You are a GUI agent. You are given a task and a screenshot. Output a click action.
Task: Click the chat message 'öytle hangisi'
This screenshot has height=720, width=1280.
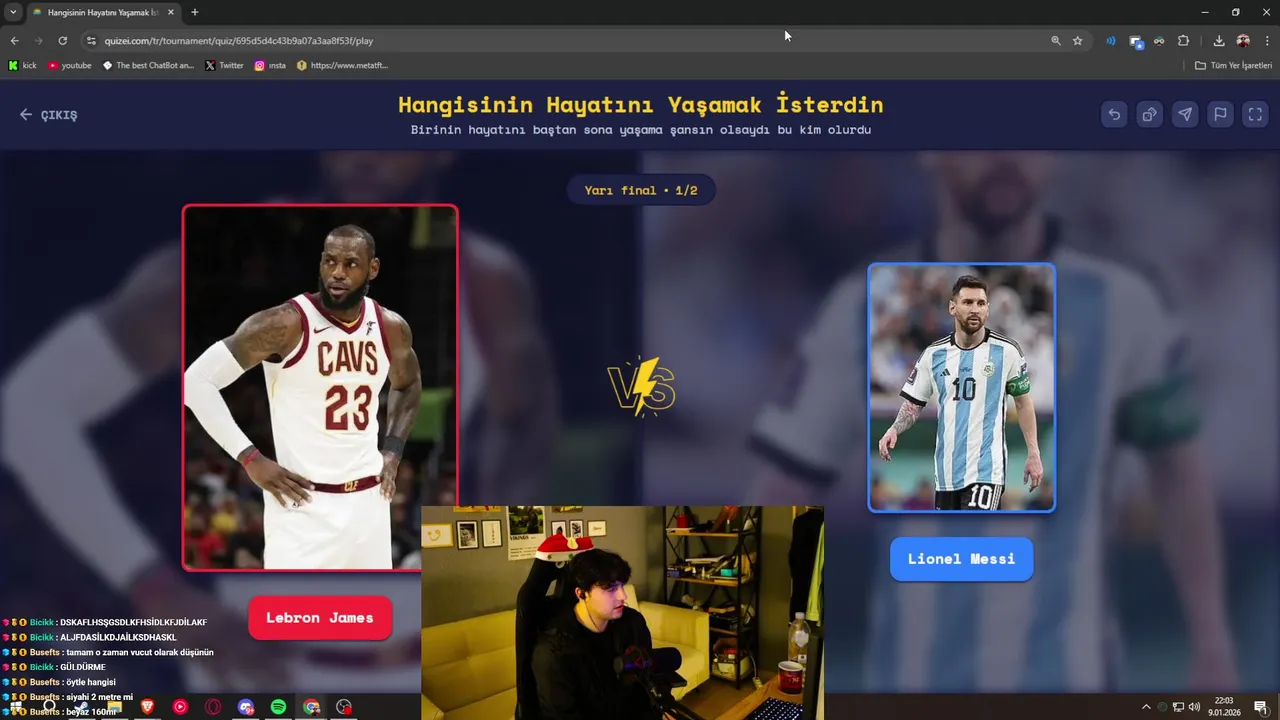pos(91,682)
